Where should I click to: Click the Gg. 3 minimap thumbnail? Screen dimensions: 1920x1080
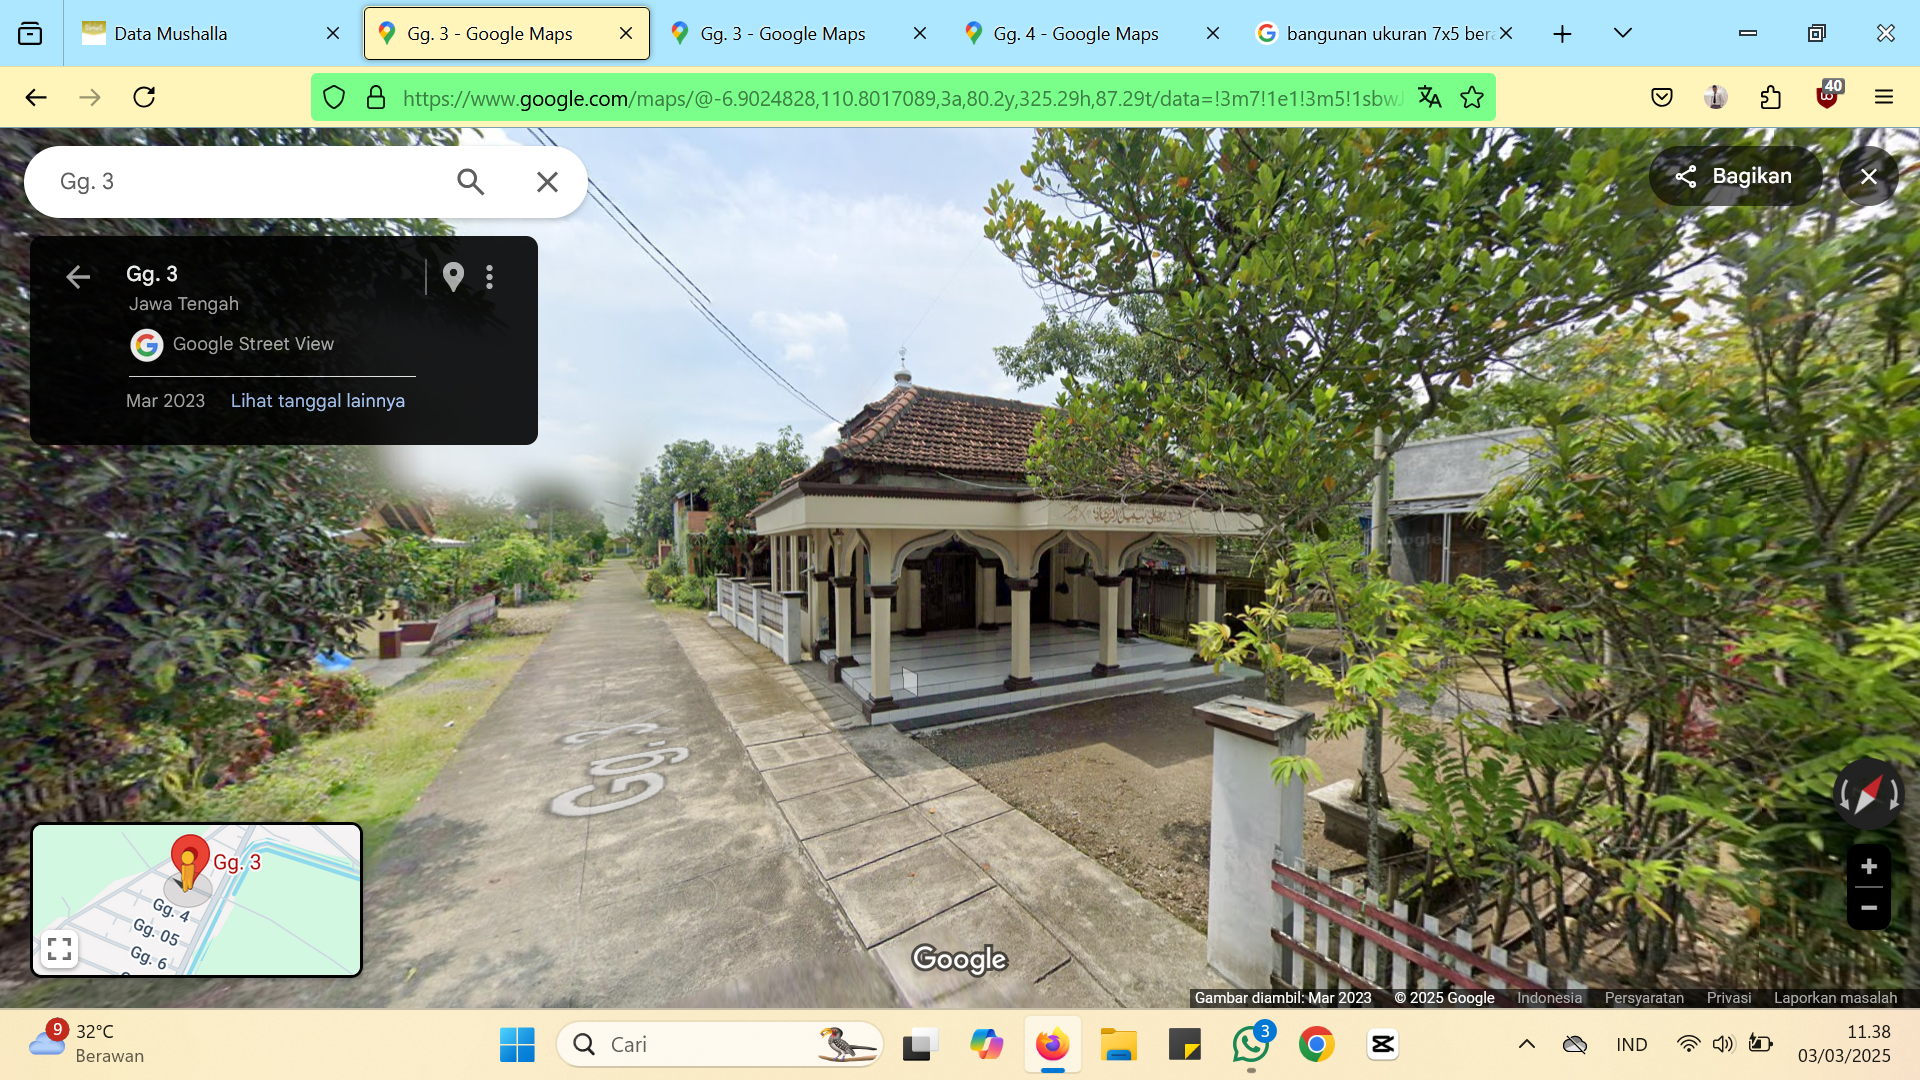click(197, 899)
